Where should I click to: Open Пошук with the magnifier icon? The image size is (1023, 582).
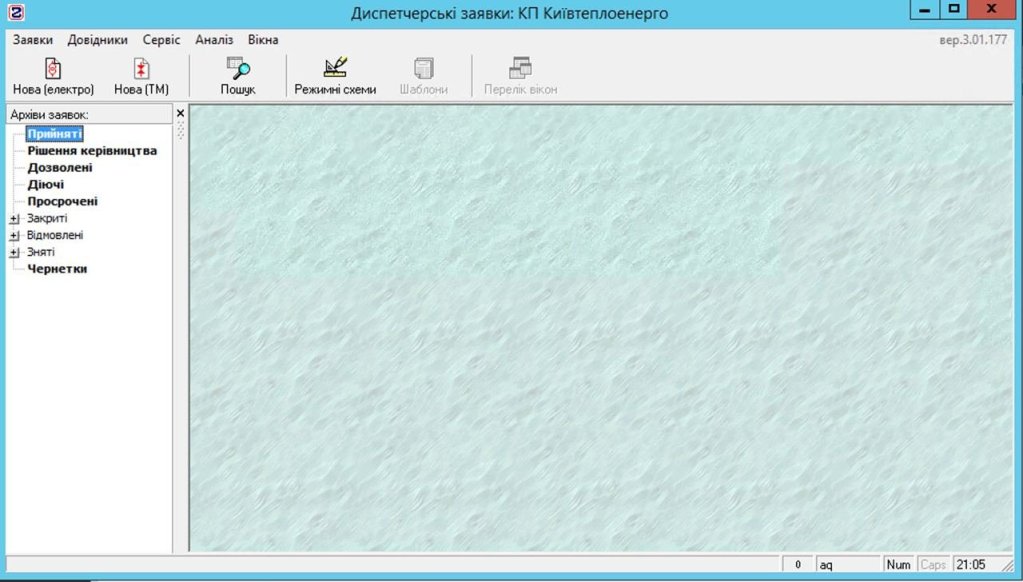tap(238, 69)
